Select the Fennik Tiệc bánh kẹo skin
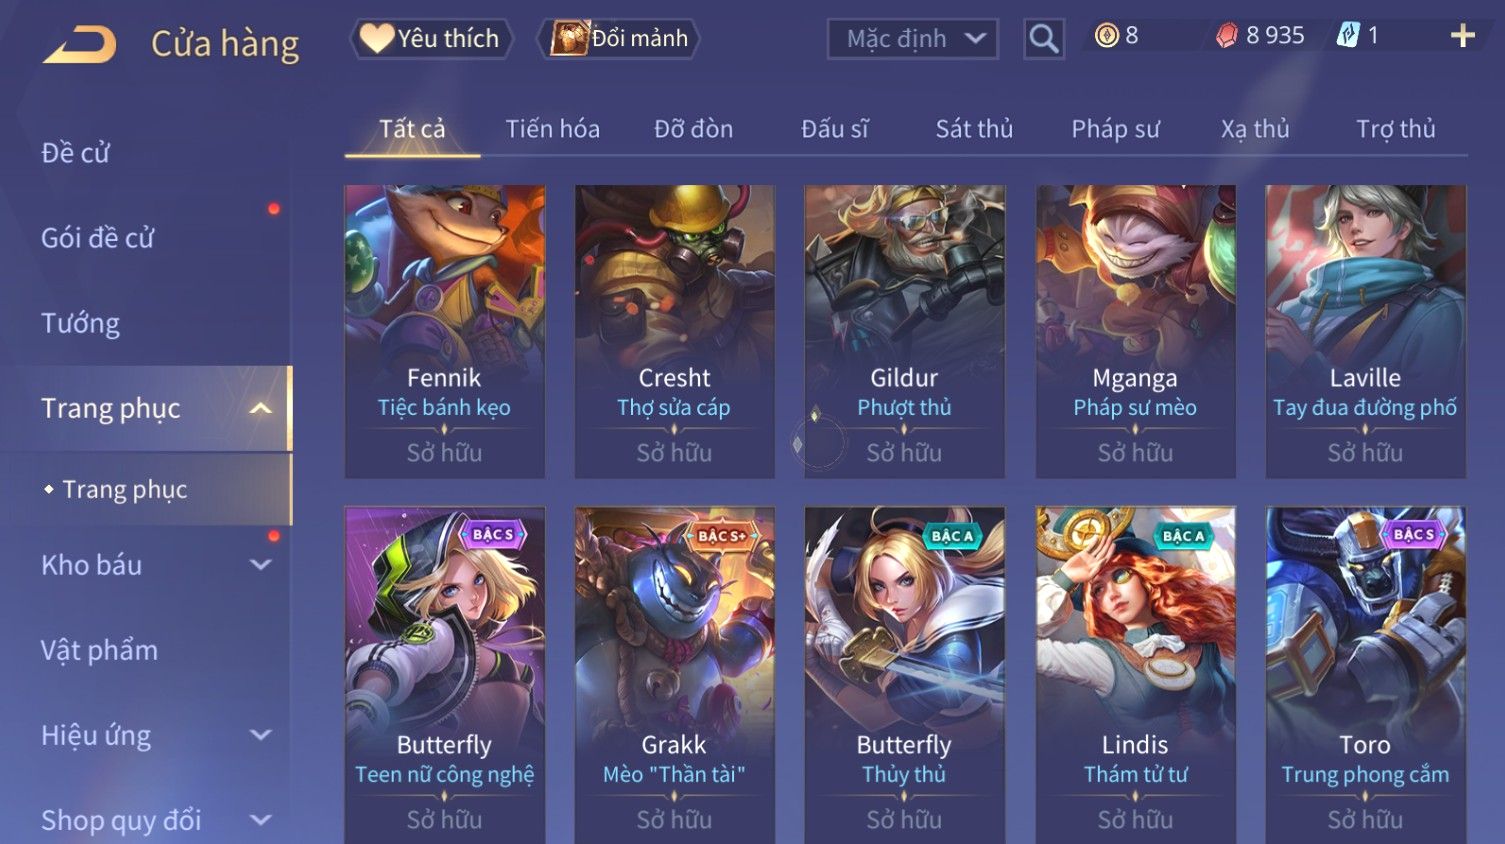This screenshot has width=1505, height=844. (x=445, y=331)
